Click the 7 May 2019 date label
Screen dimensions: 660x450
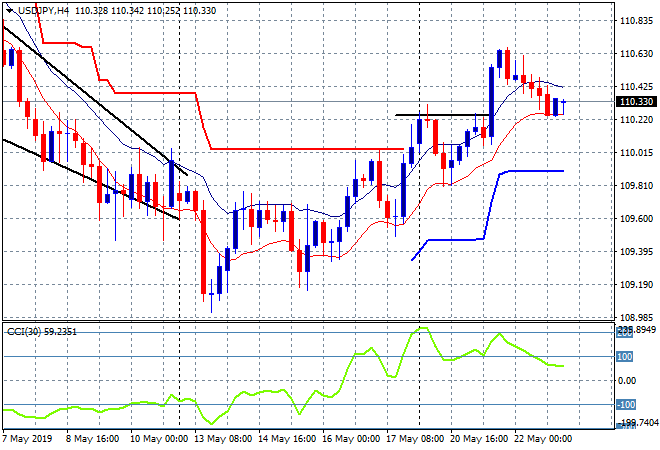tap(27, 439)
